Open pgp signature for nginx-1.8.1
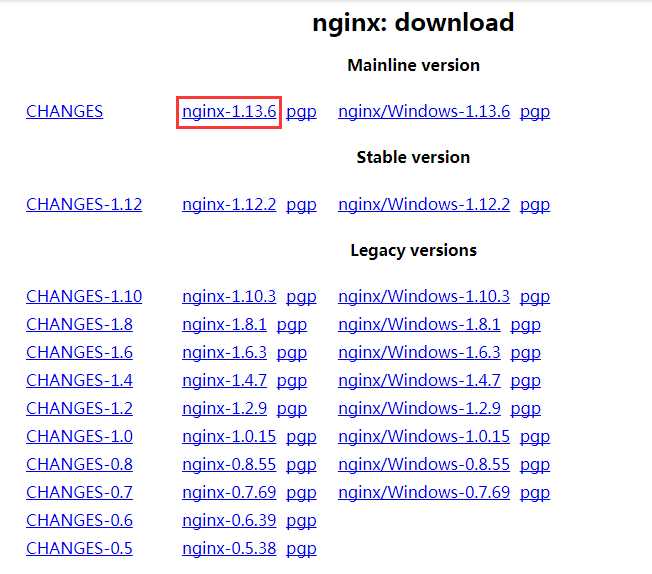 [x=292, y=325]
